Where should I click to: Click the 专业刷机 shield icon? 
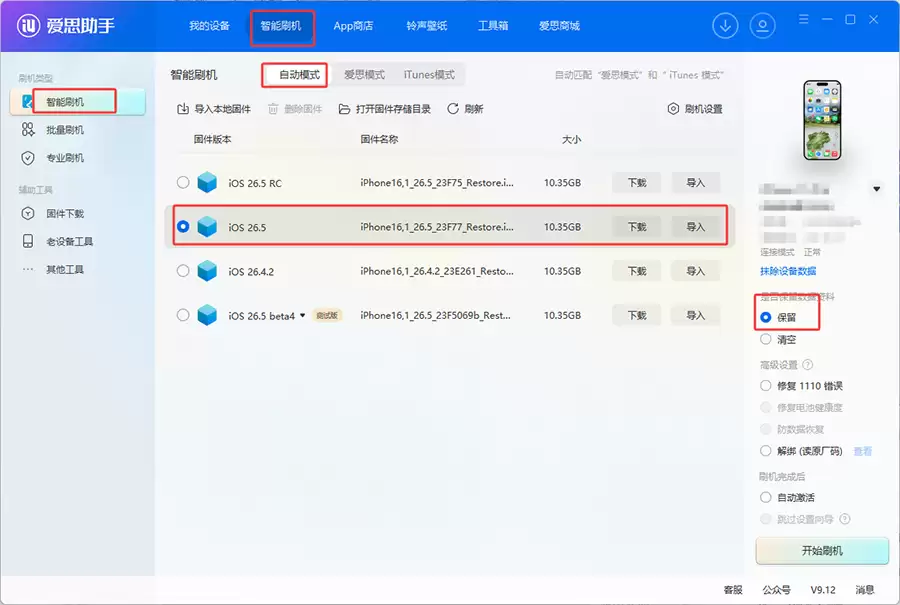[28, 158]
